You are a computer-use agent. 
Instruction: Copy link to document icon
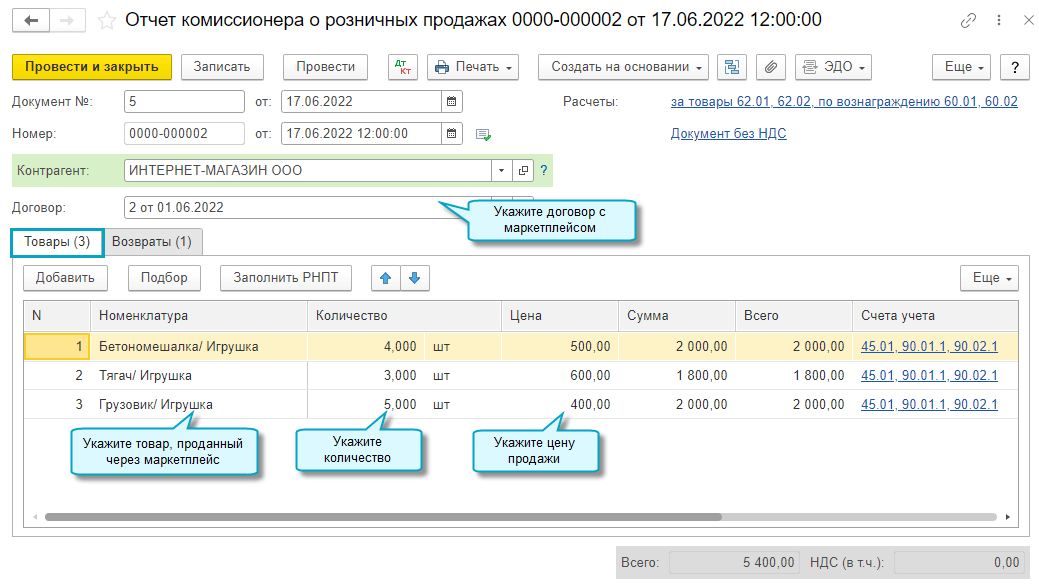(x=967, y=20)
